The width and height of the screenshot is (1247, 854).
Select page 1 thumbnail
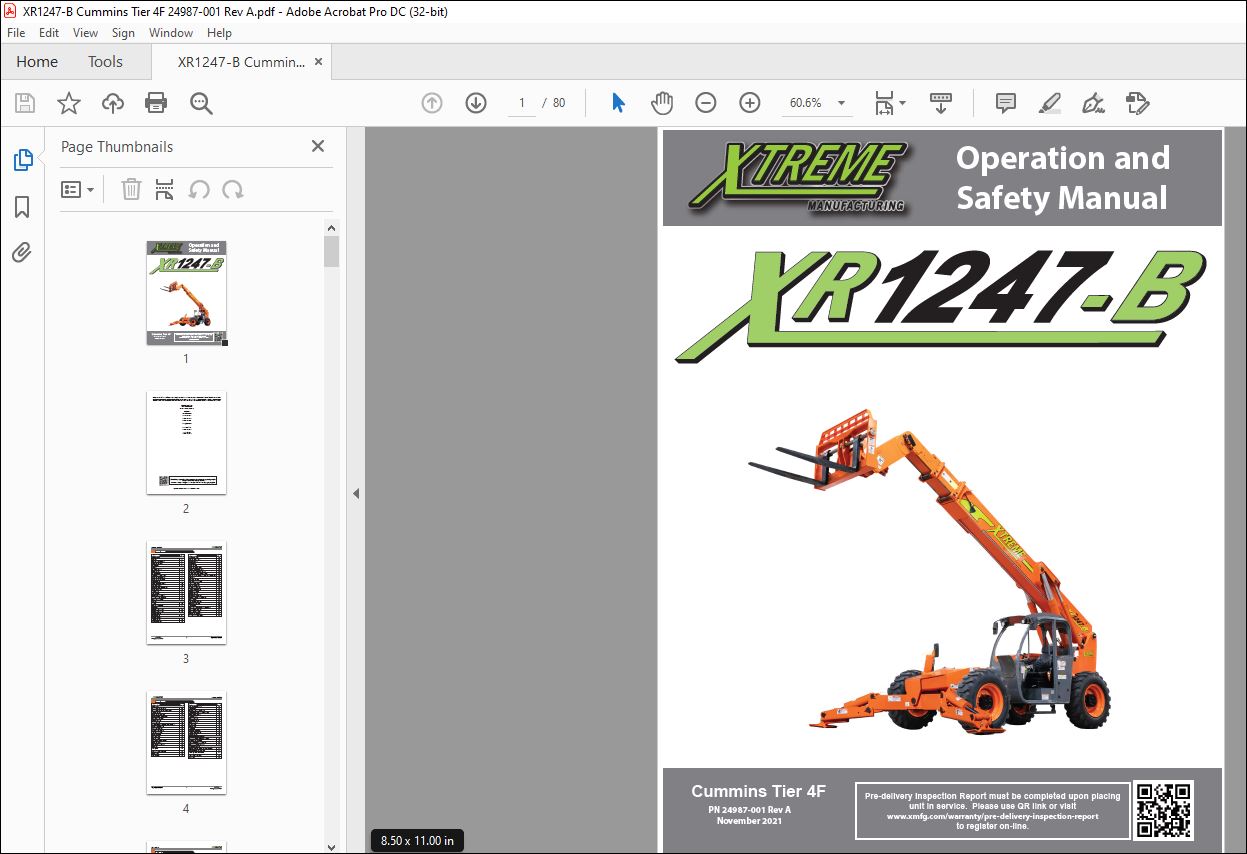point(186,293)
